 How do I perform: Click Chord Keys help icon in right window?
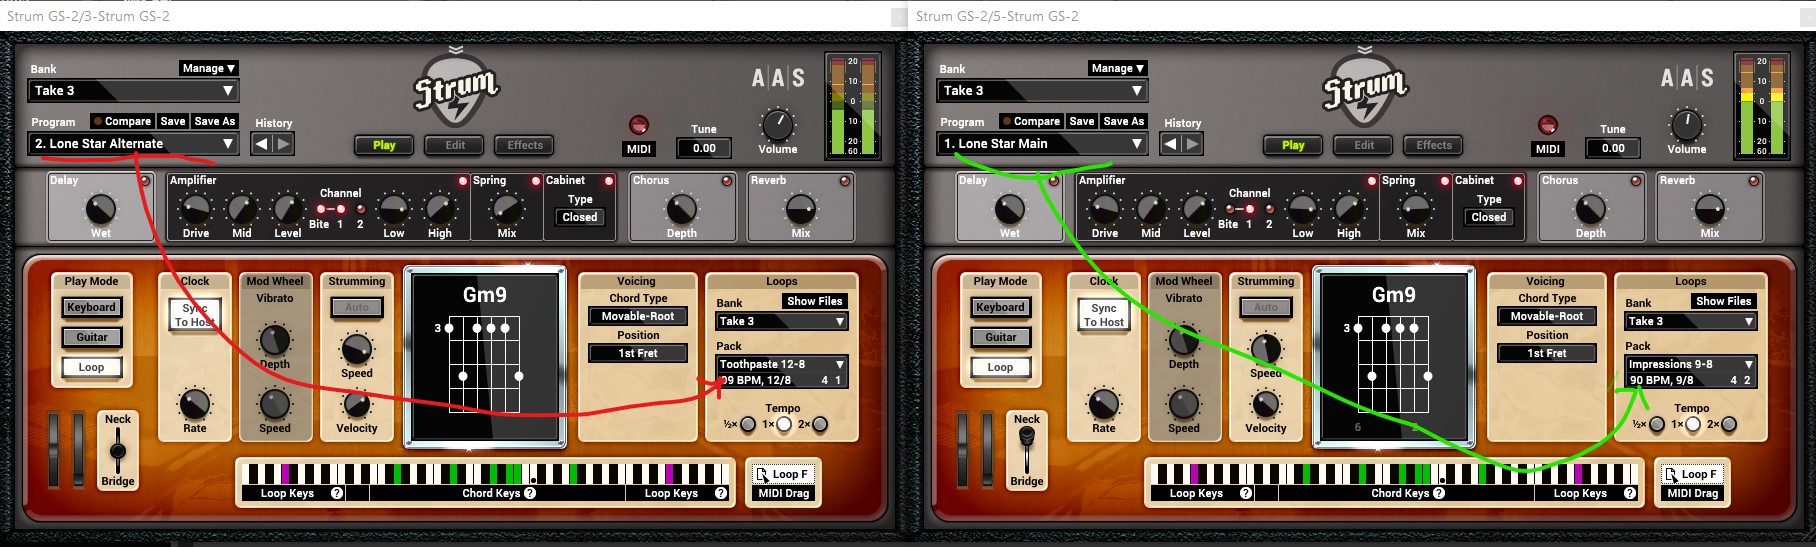tap(1439, 493)
